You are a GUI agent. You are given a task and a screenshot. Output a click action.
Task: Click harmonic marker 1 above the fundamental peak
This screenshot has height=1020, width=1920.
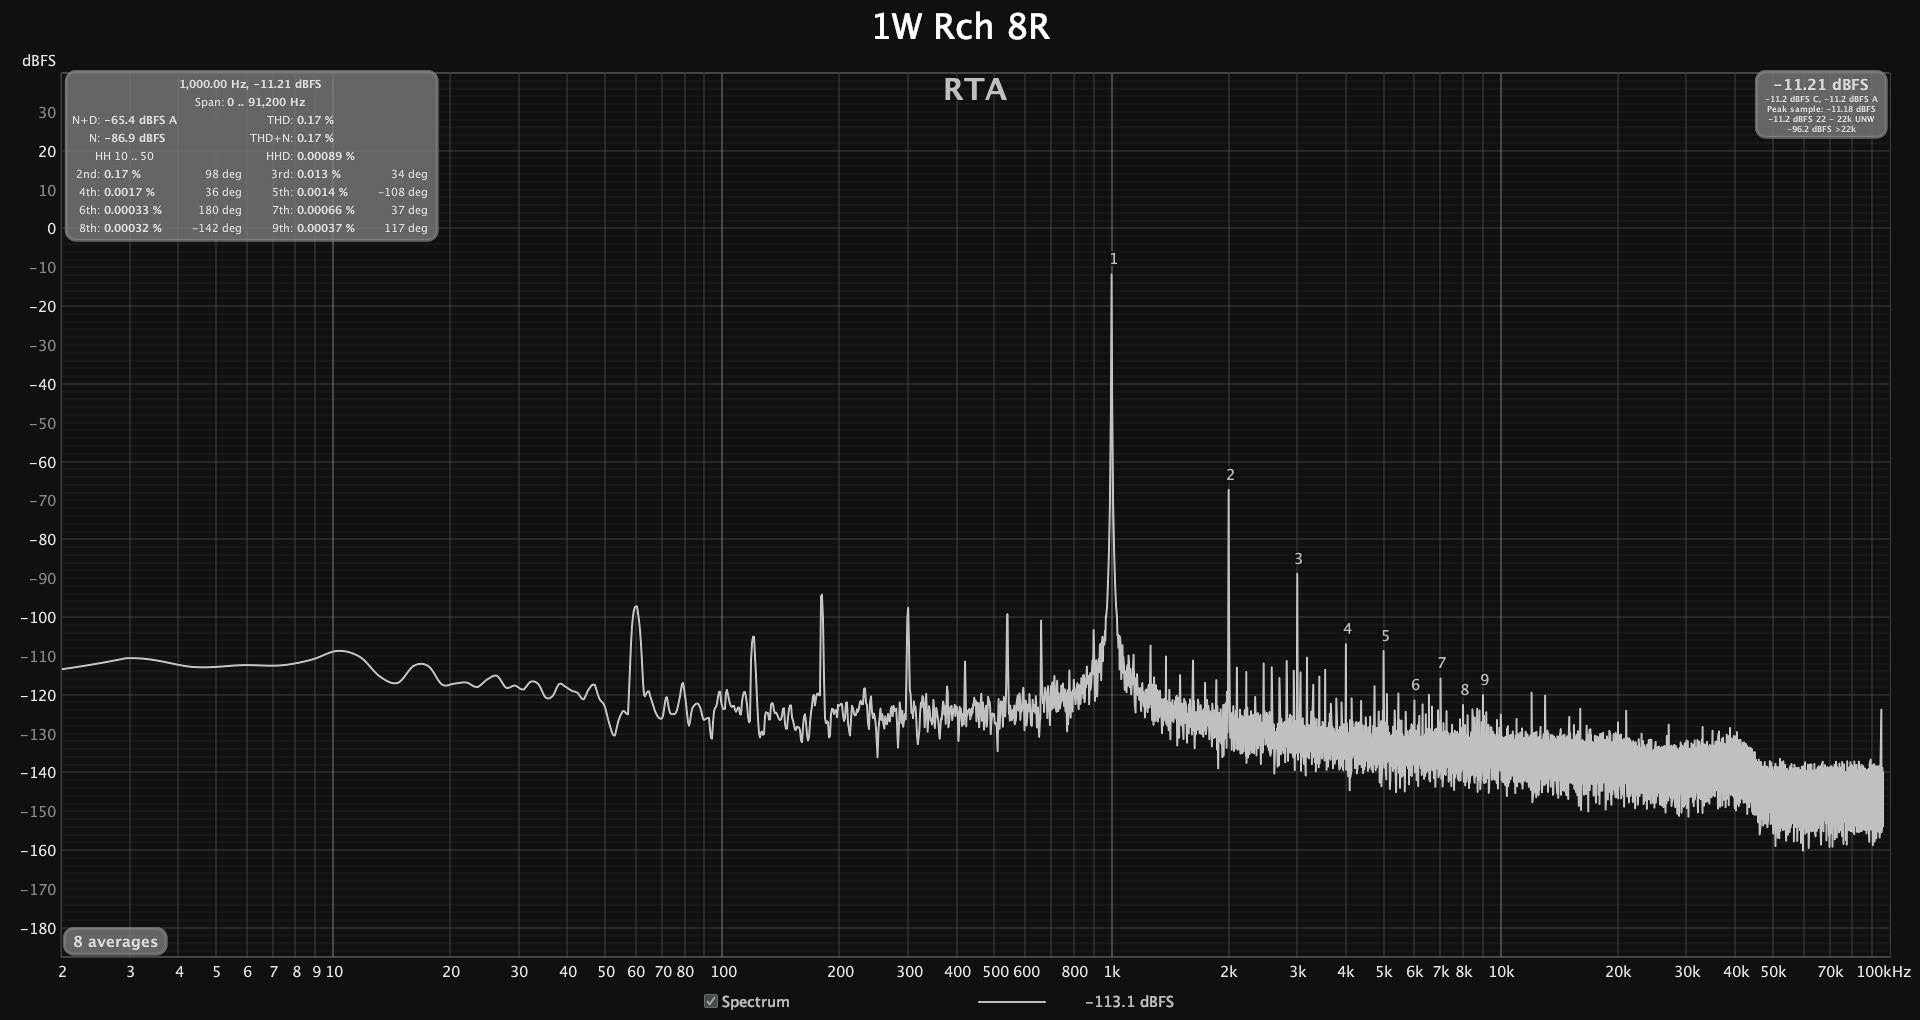pos(1113,259)
